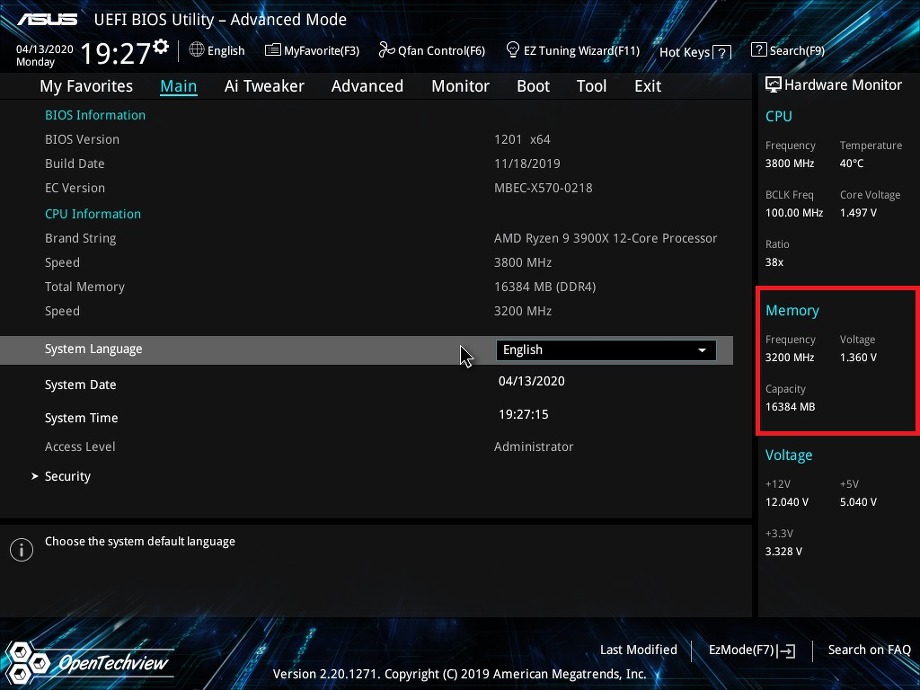This screenshot has width=920, height=690.
Task: Click the Brand String label
Action: point(80,238)
